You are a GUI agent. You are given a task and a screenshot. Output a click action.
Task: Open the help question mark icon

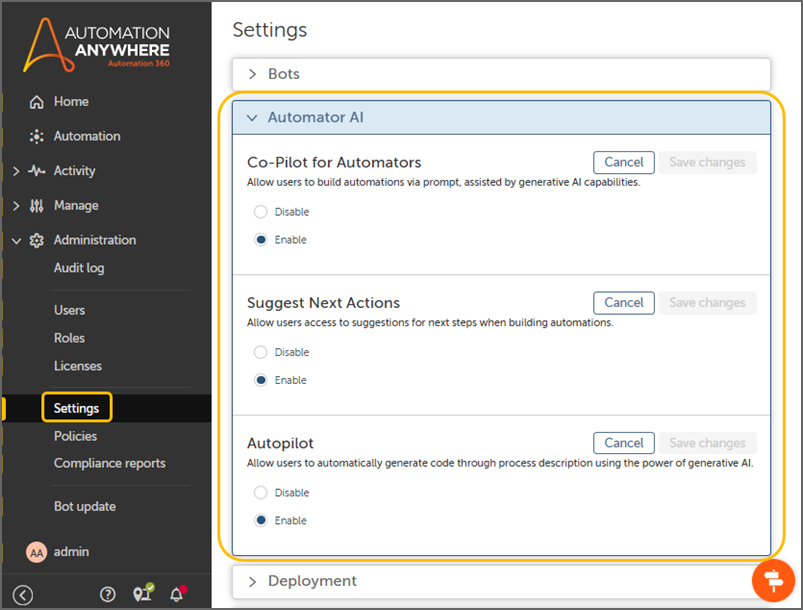click(x=108, y=594)
